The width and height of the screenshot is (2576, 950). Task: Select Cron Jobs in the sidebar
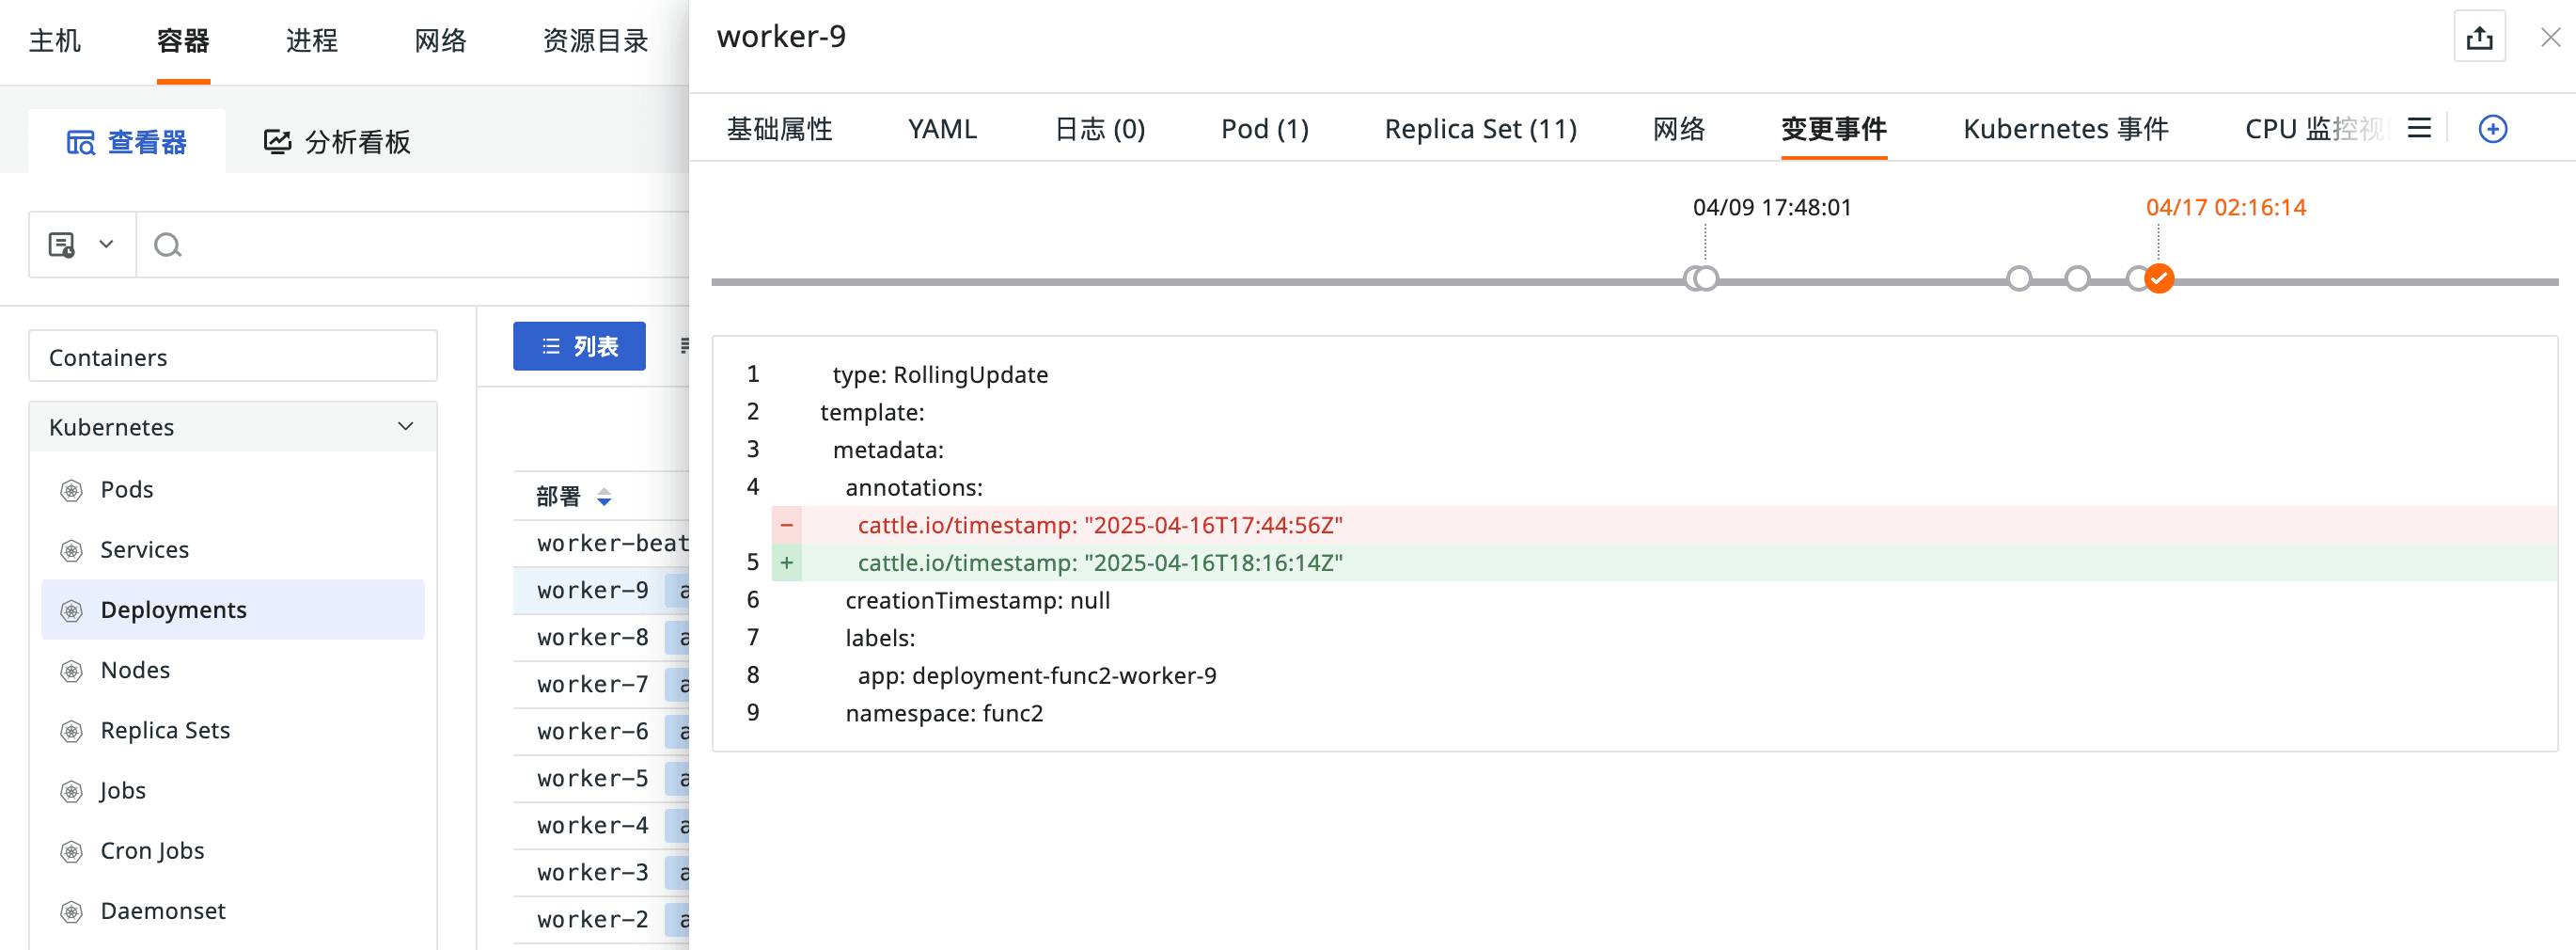click(152, 851)
